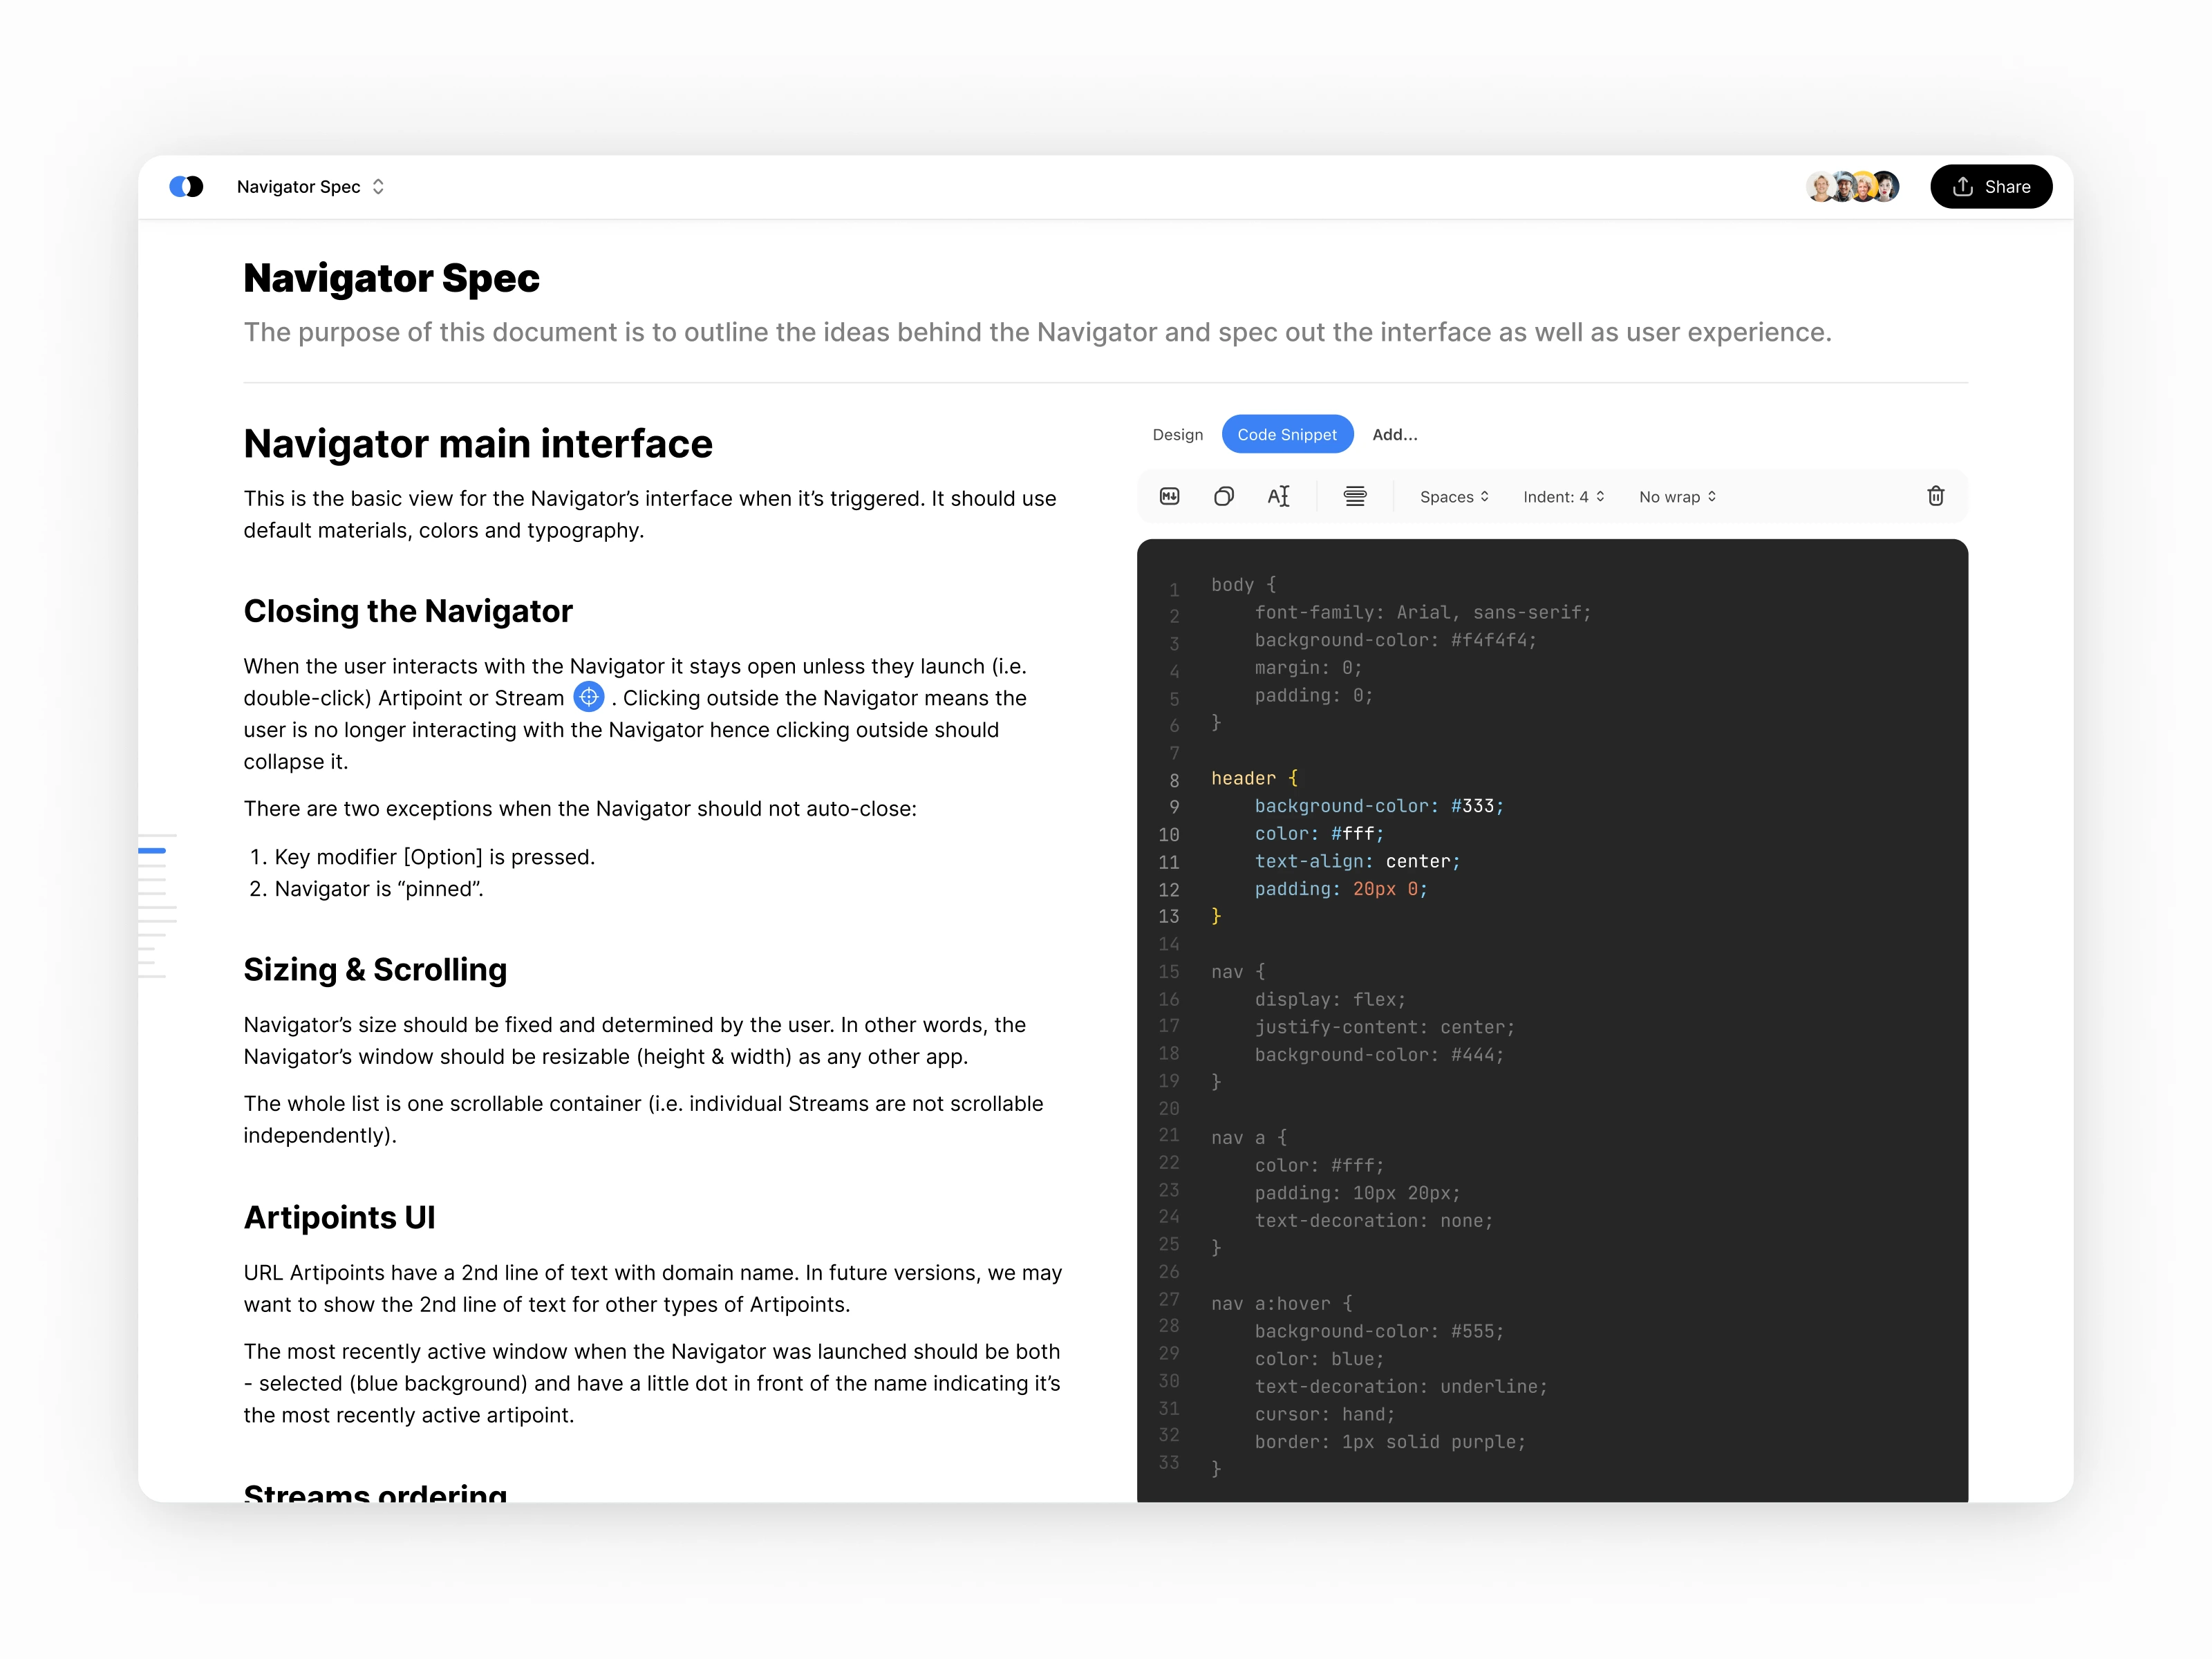Click the copy snippet icon
The height and width of the screenshot is (1659, 2212).
click(1223, 496)
